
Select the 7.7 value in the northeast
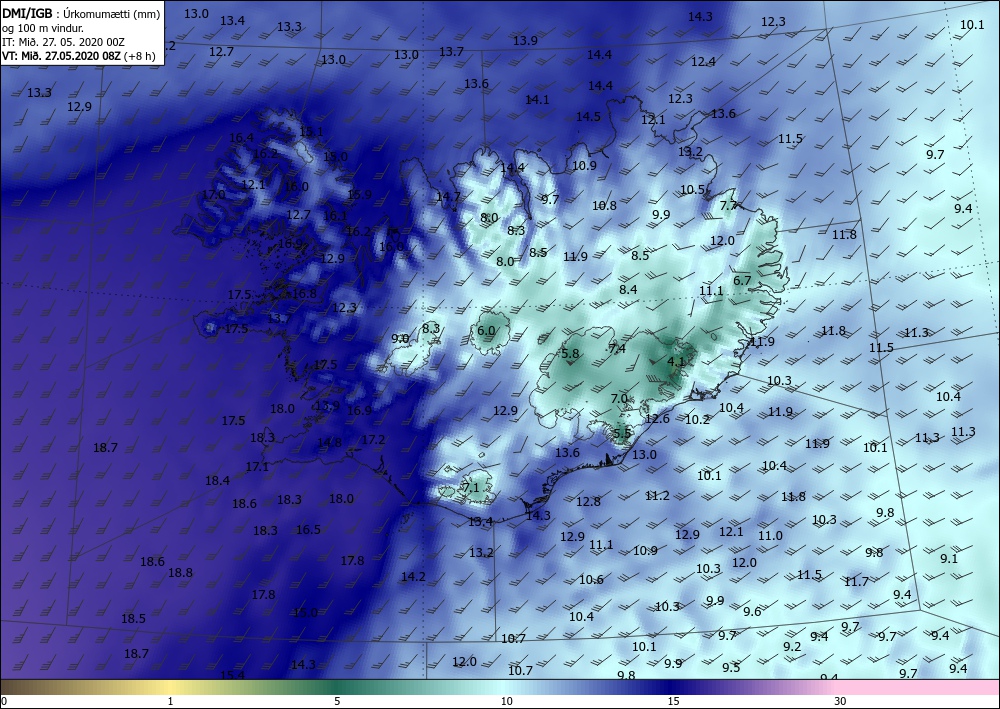coord(728,205)
